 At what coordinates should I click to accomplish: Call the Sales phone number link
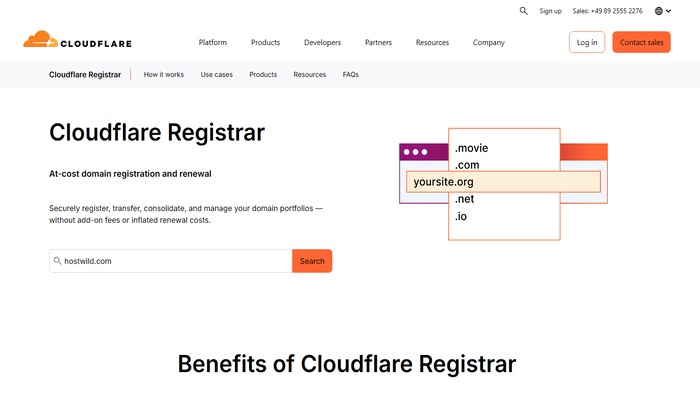coord(607,11)
